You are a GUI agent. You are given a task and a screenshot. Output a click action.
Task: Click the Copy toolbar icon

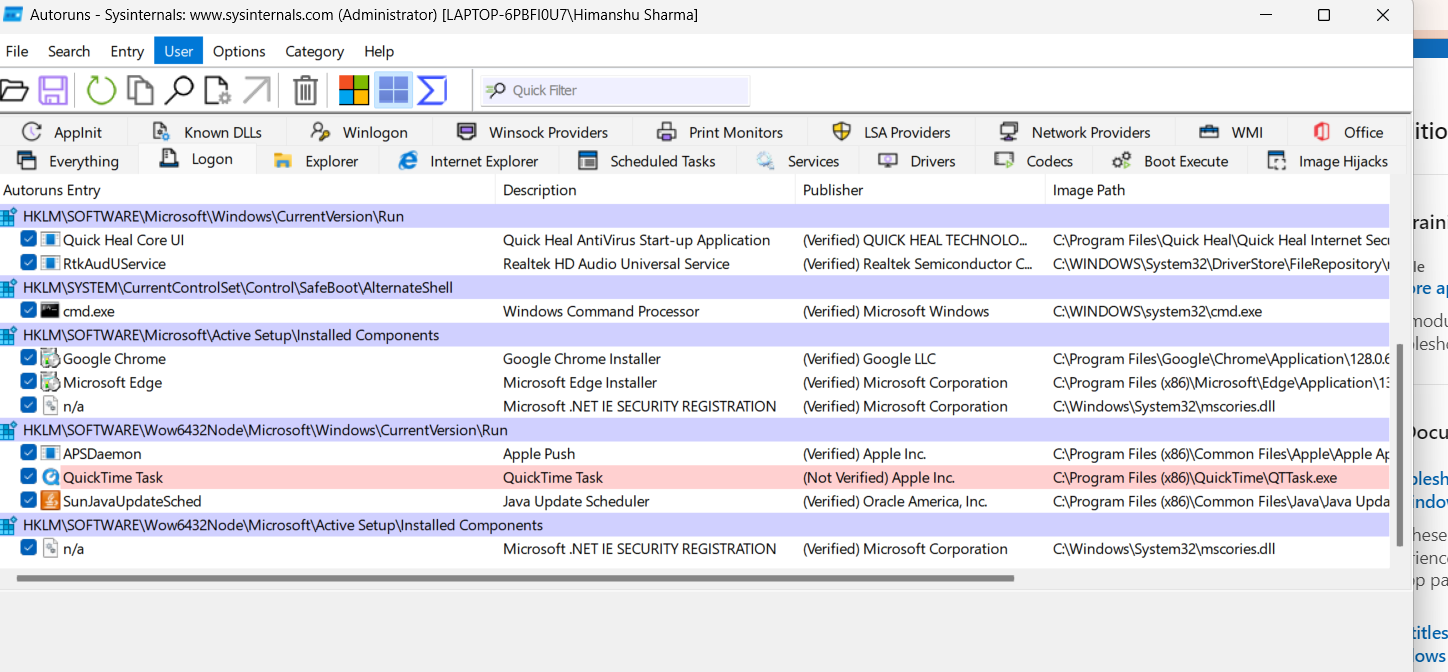click(140, 90)
